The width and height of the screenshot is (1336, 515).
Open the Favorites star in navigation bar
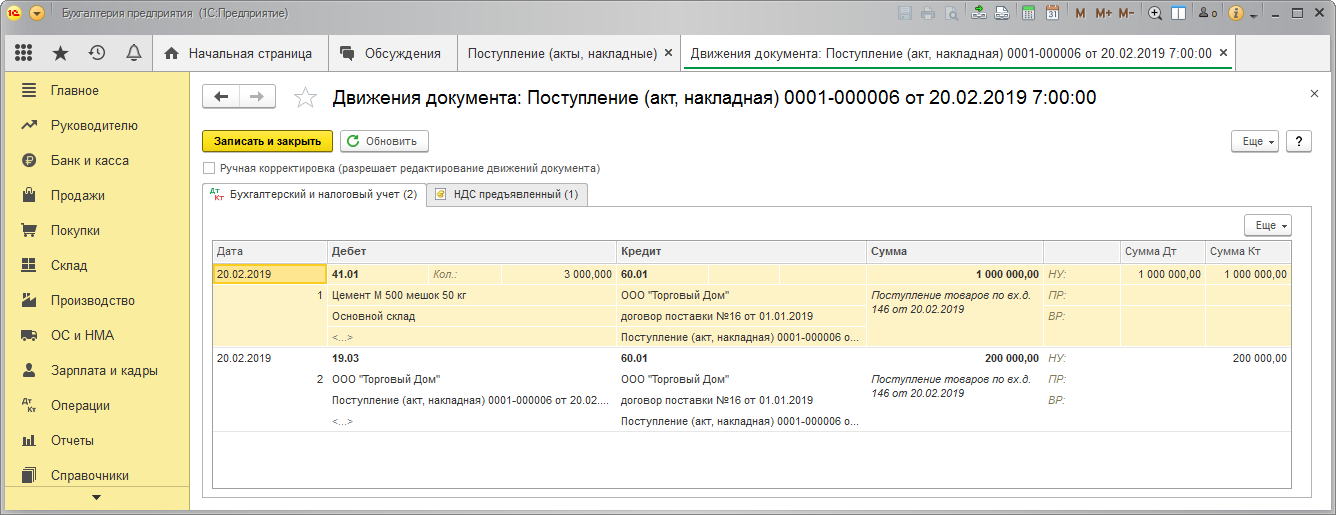click(x=60, y=53)
